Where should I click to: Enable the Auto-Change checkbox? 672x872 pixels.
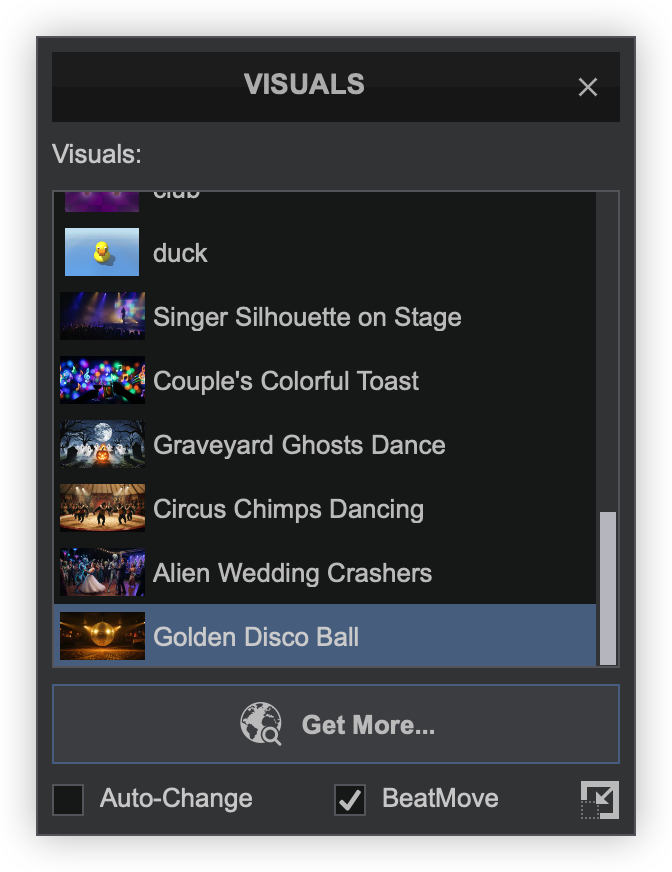68,800
